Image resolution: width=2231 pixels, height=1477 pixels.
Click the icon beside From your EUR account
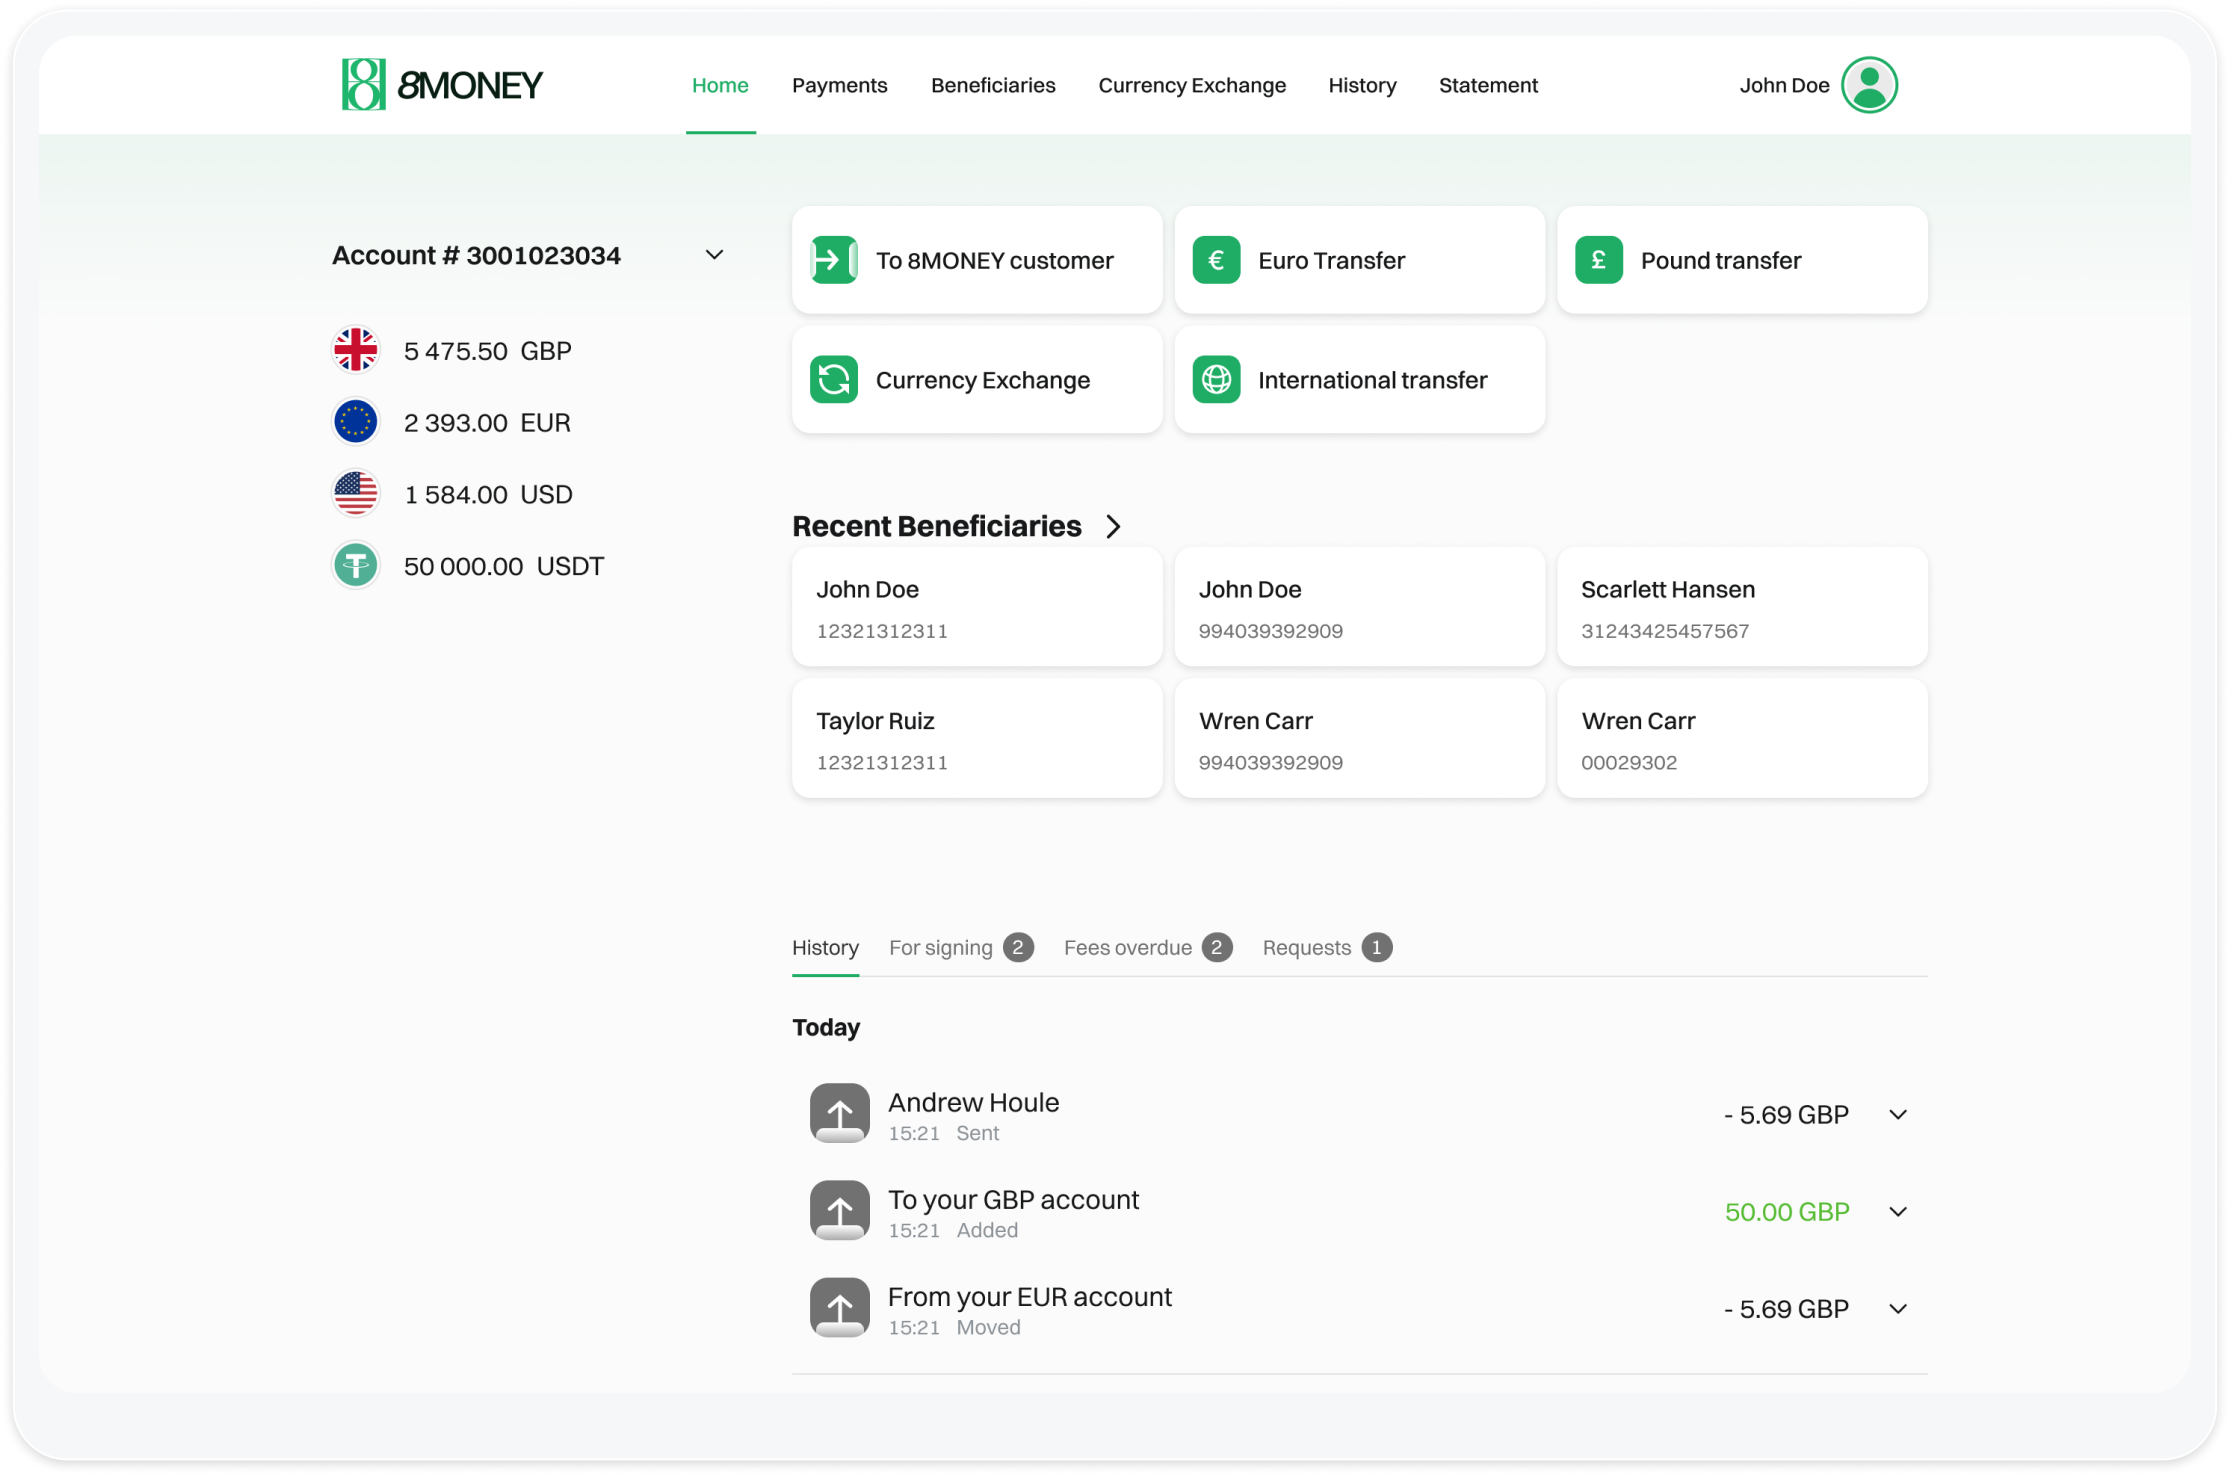[x=840, y=1308]
